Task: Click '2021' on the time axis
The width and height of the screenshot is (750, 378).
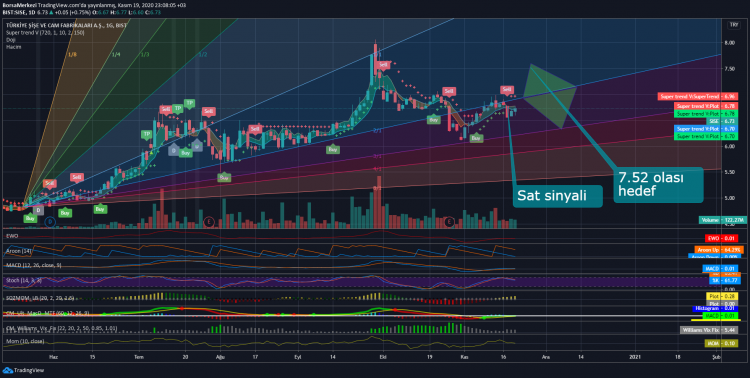Action: (635, 356)
